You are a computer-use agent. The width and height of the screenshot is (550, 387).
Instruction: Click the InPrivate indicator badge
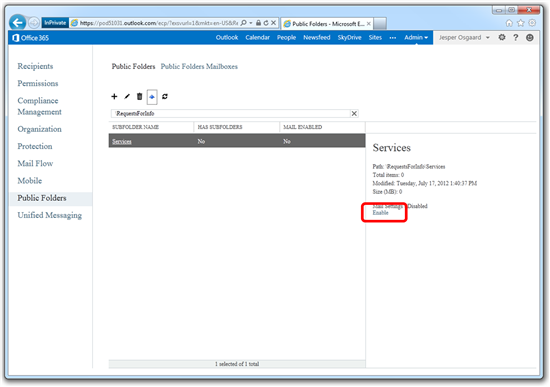point(55,23)
